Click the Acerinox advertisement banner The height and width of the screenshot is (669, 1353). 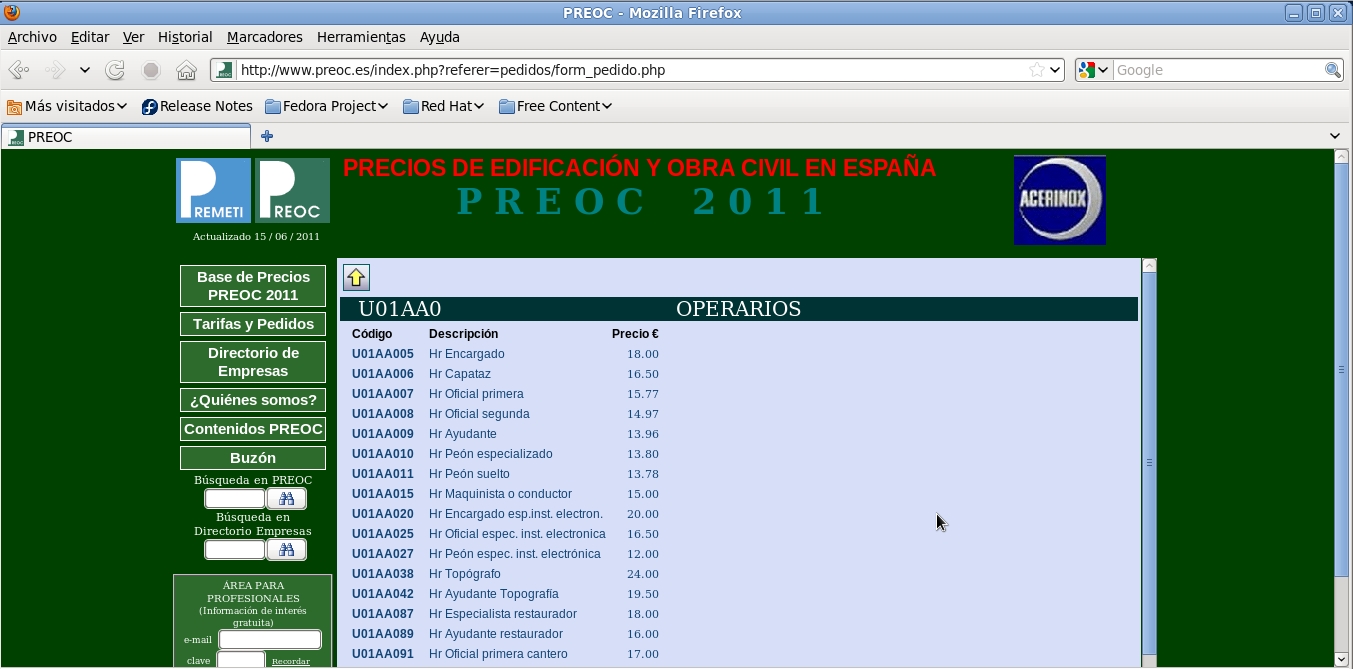coord(1060,200)
